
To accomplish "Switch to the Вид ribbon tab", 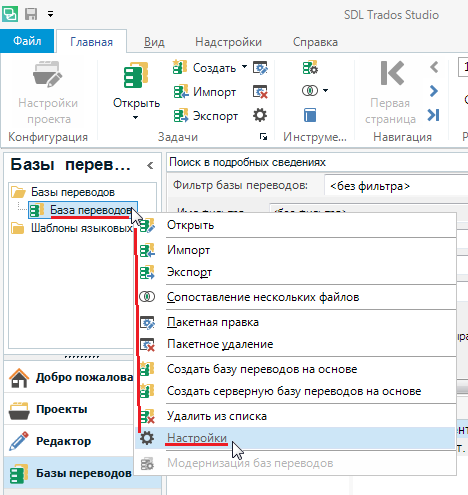I will [154, 42].
